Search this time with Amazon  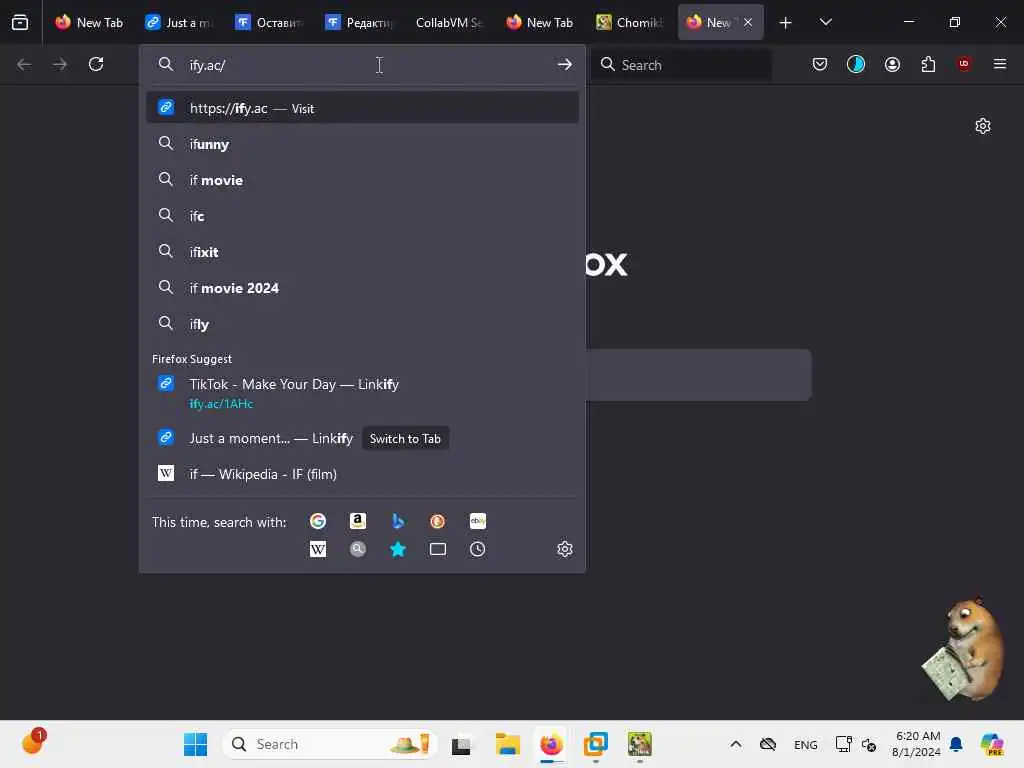coord(358,521)
